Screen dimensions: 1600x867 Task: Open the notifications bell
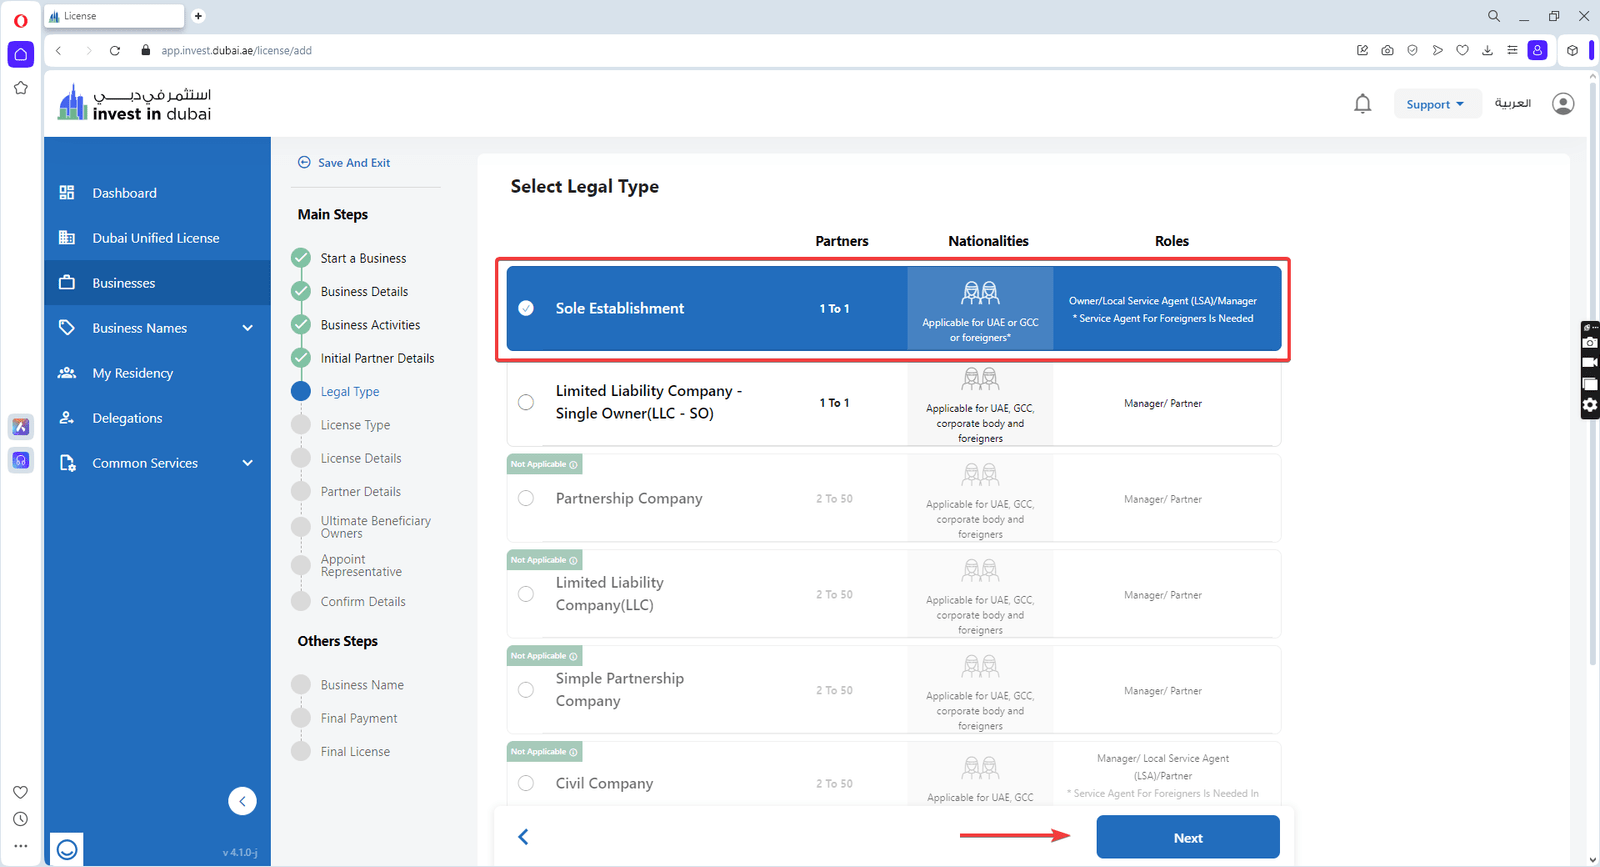1362,104
